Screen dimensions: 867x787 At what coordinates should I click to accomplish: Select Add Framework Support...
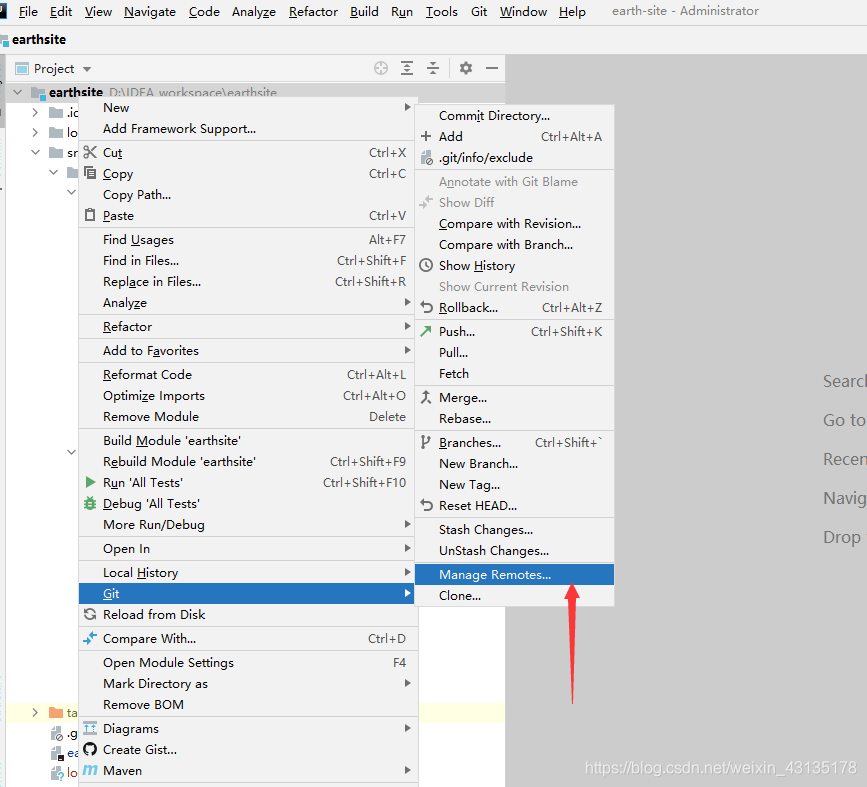point(247,128)
